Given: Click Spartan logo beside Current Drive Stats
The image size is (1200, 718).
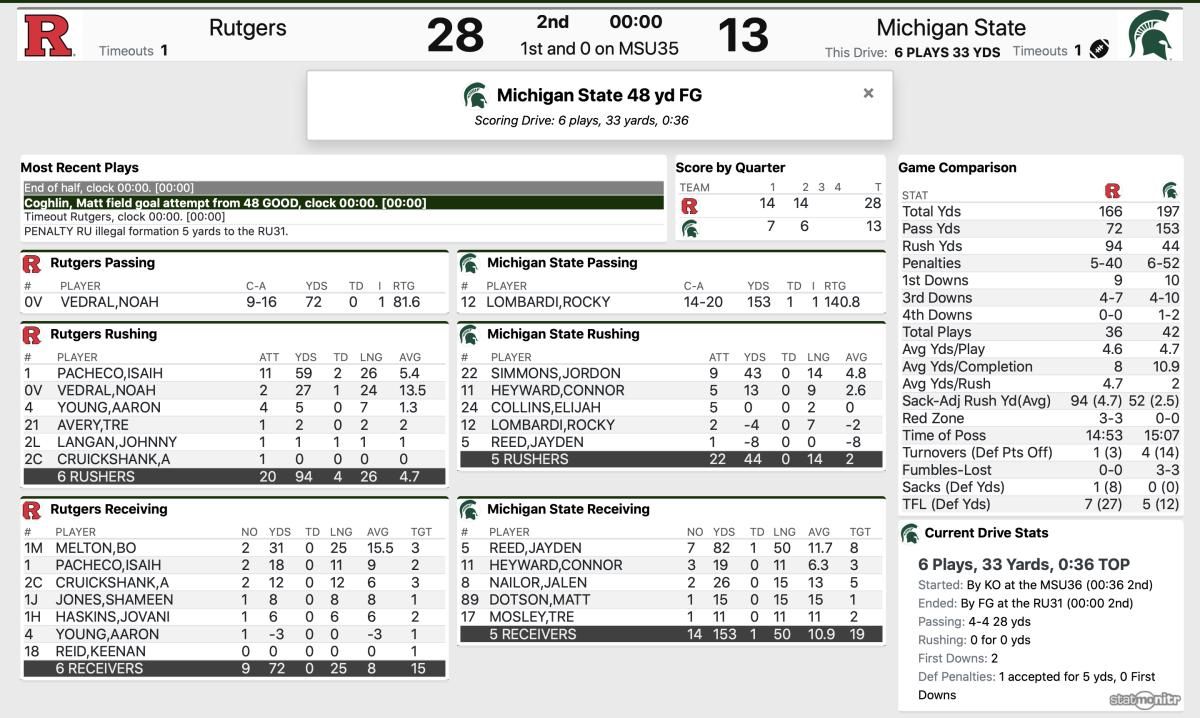Looking at the screenshot, I should [x=909, y=533].
